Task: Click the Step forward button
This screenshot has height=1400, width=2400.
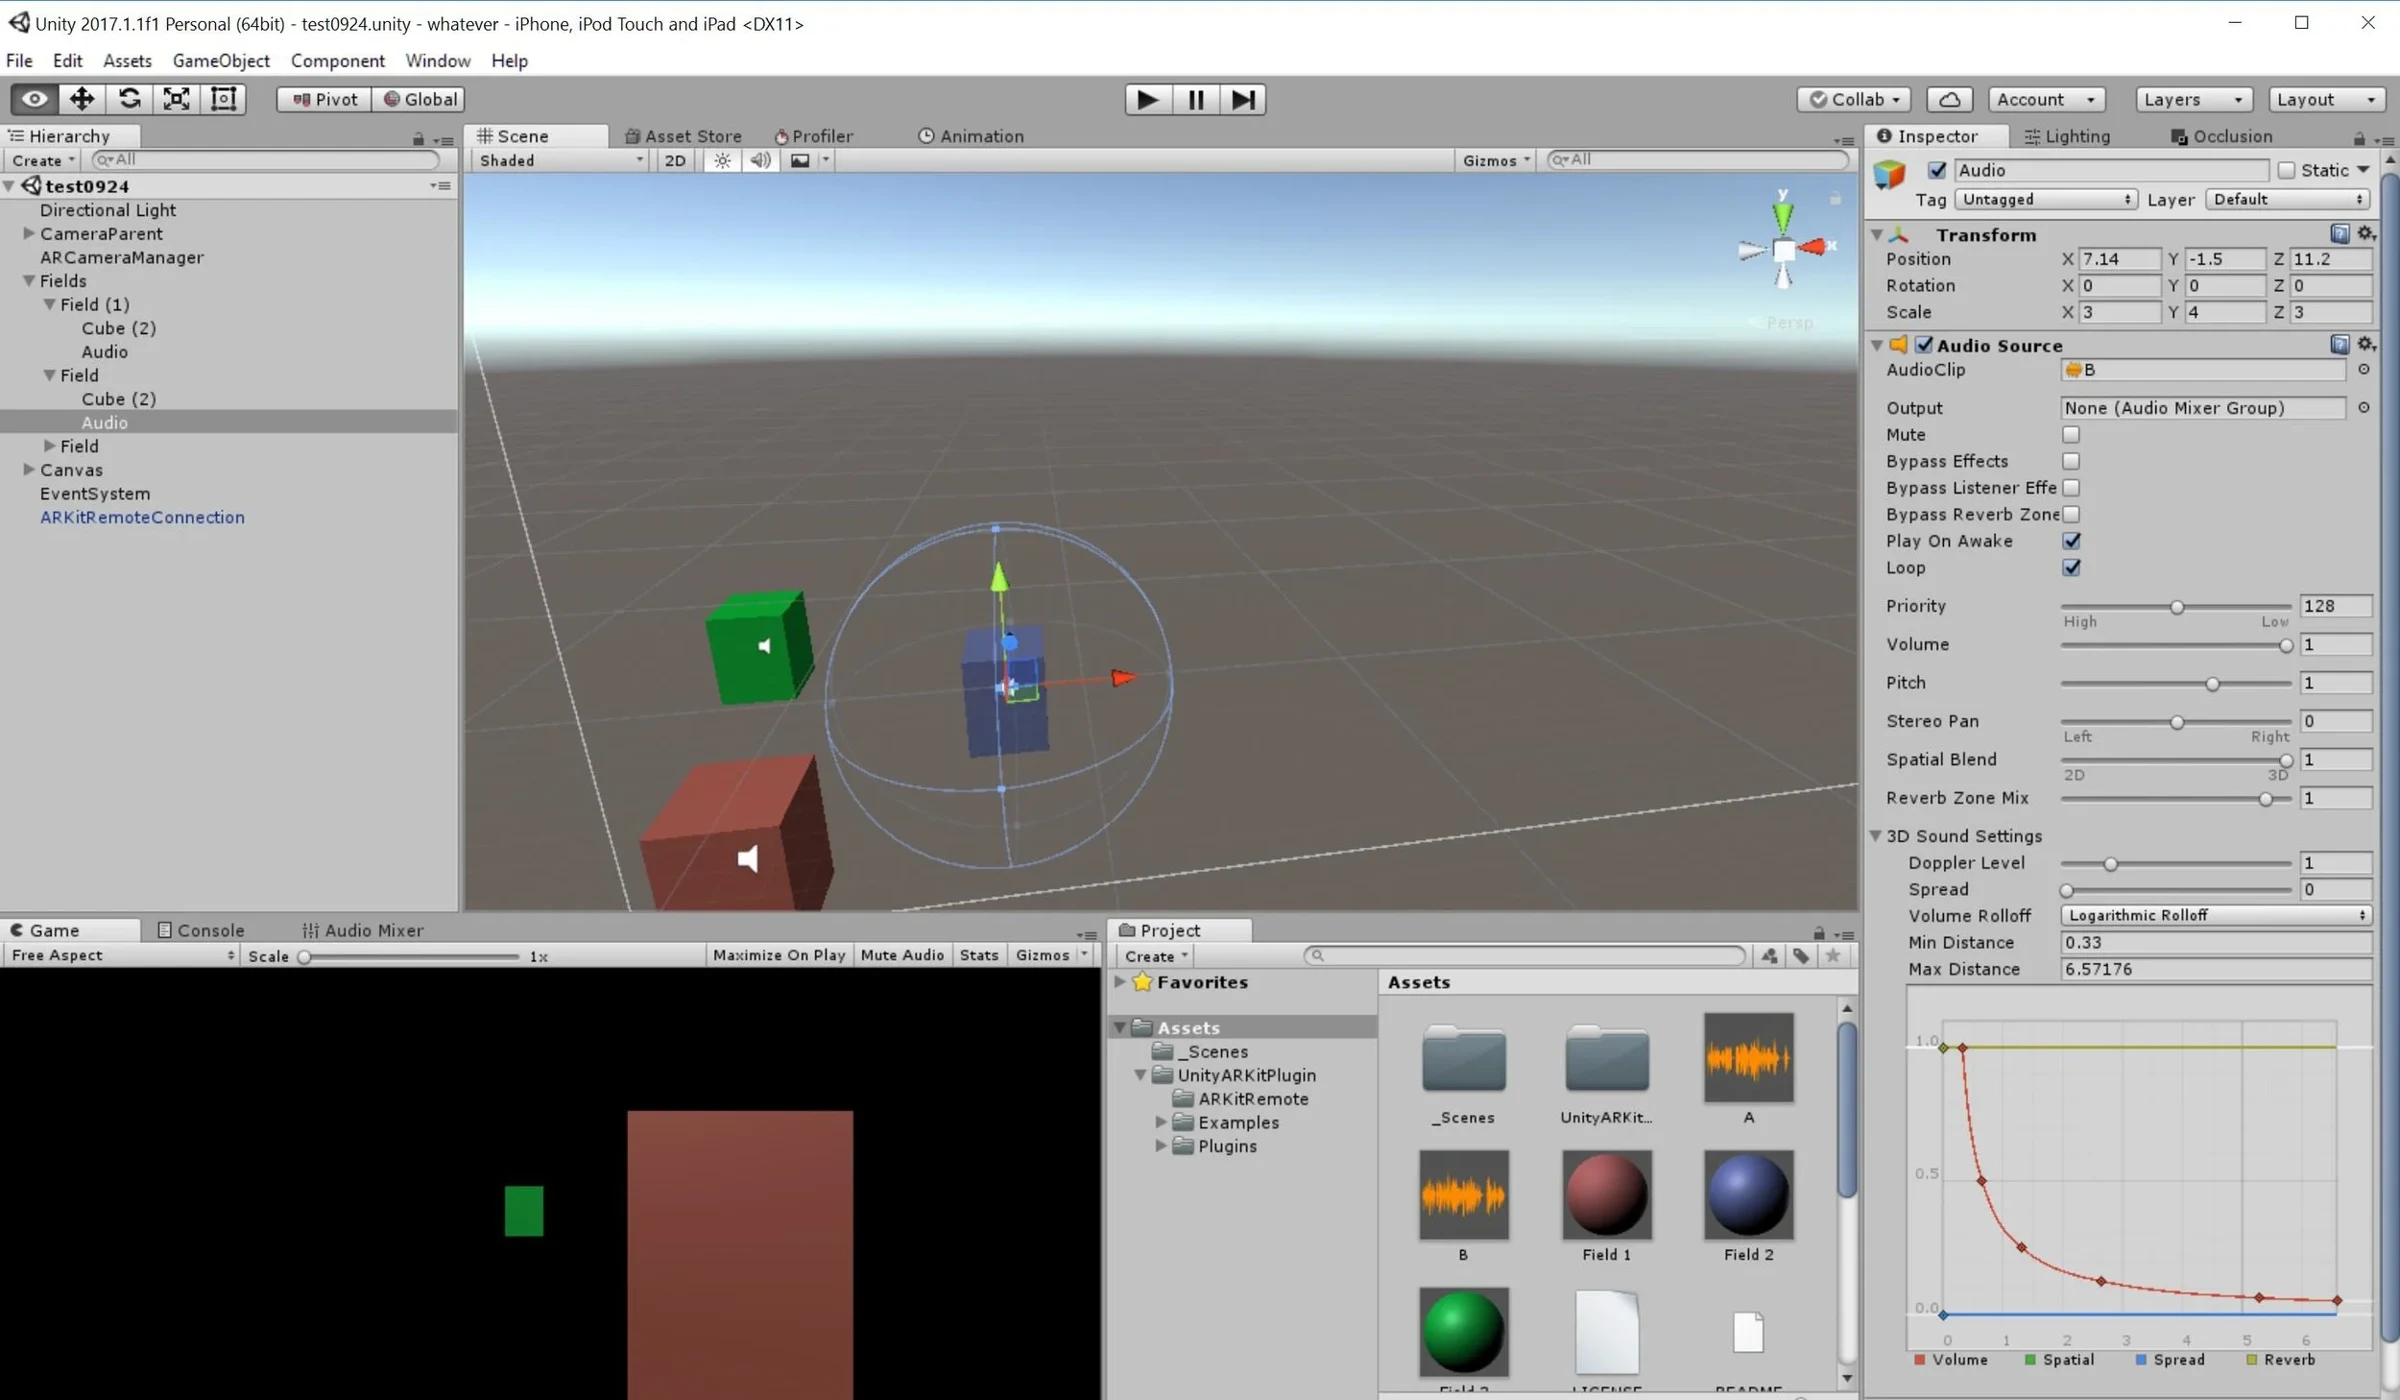Action: point(1243,99)
